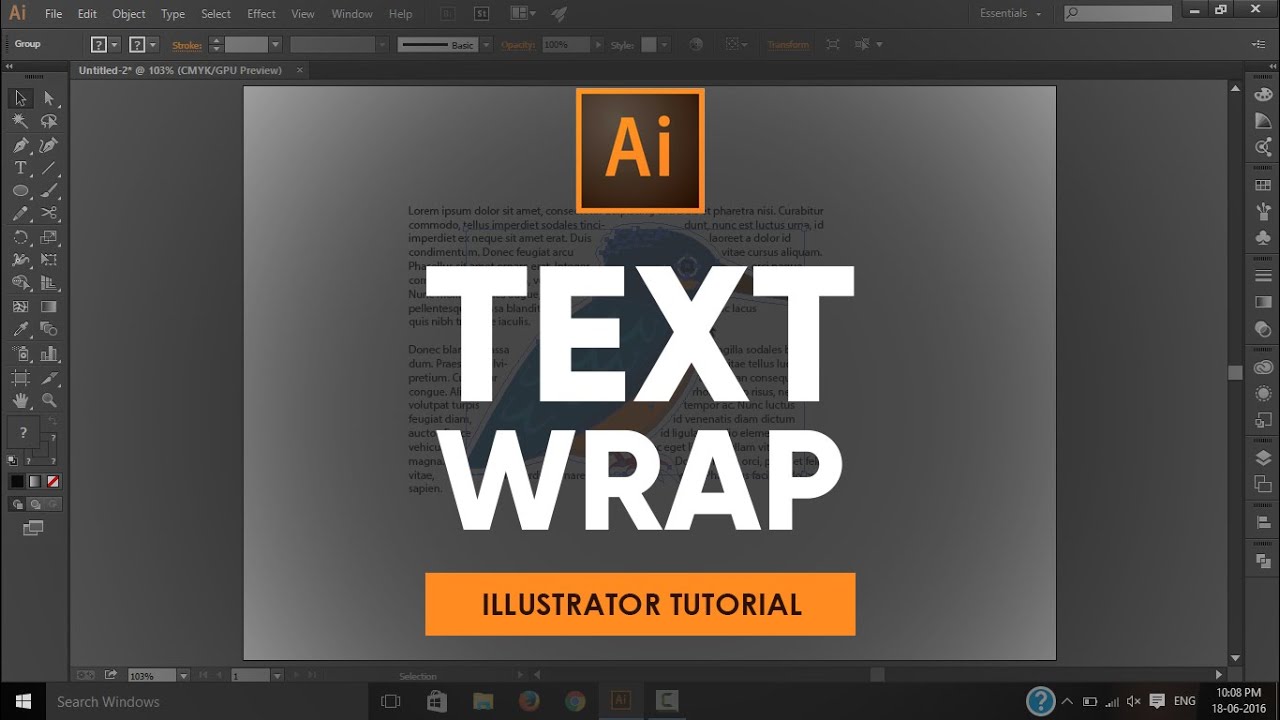Open the Layers panel icon
The image size is (1280, 720).
(x=1263, y=458)
